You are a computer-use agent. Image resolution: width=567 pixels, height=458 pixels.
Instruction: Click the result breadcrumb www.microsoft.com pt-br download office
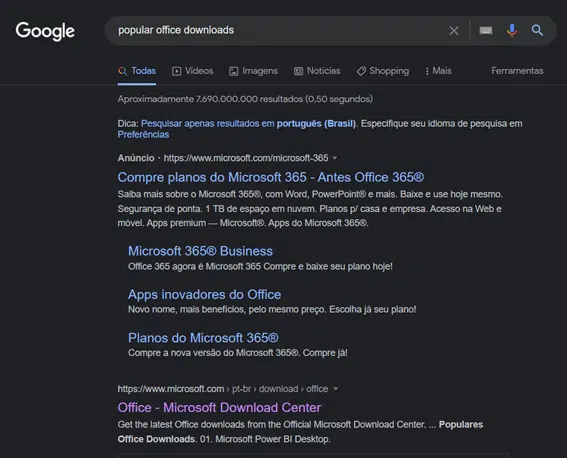[223, 389]
